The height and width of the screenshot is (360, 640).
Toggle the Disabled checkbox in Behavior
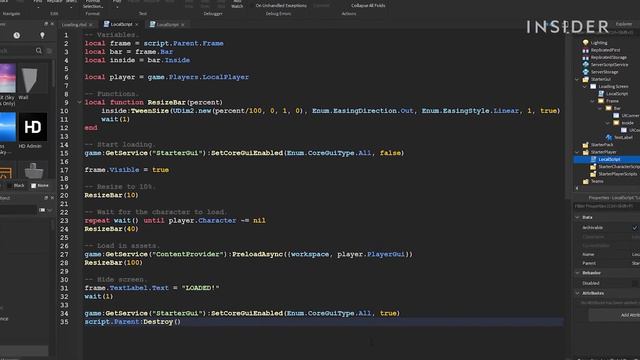coord(635,283)
